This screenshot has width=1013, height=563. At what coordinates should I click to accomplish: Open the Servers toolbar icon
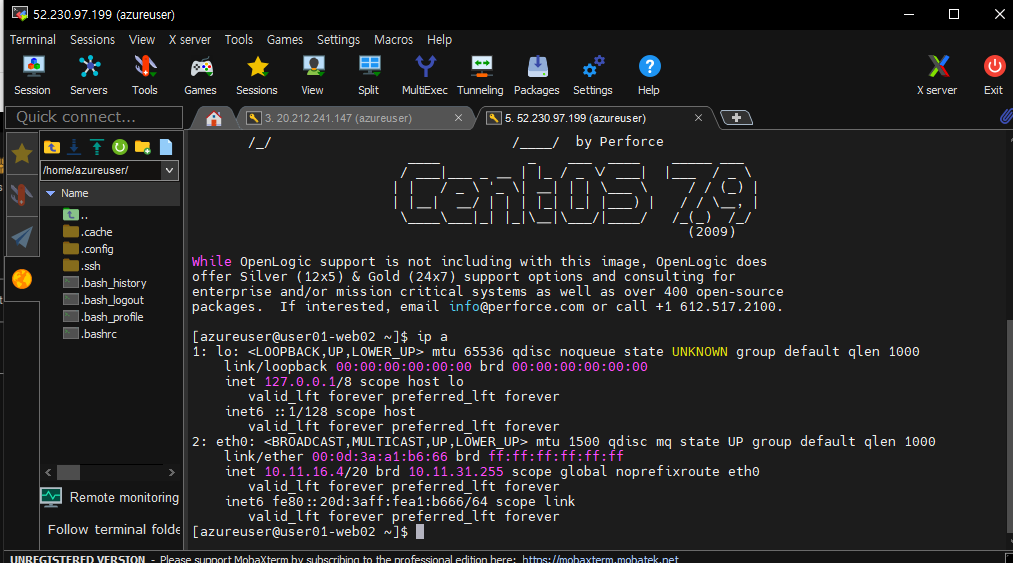[89, 75]
